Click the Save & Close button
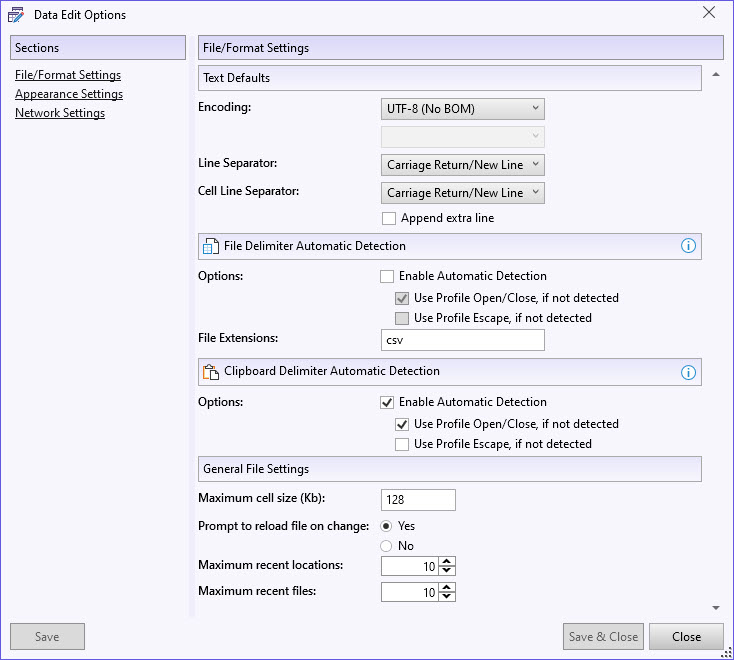Viewport: 734px width, 660px height. pyautogui.click(x=603, y=637)
